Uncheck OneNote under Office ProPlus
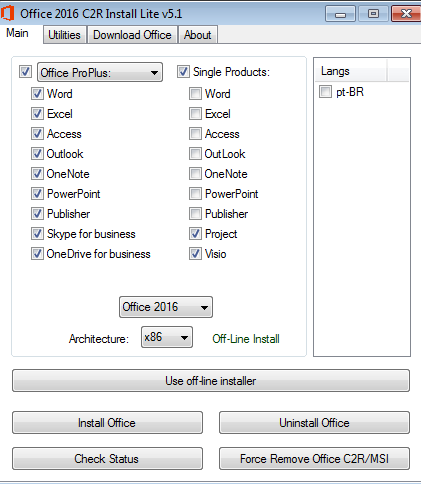 [37, 174]
